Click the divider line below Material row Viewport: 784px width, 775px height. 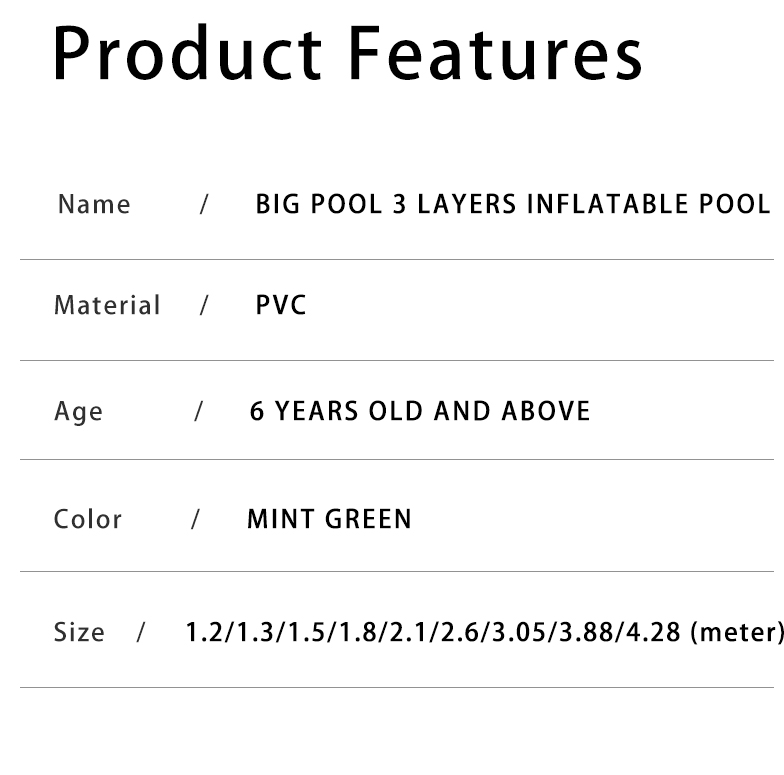pyautogui.click(x=397, y=360)
